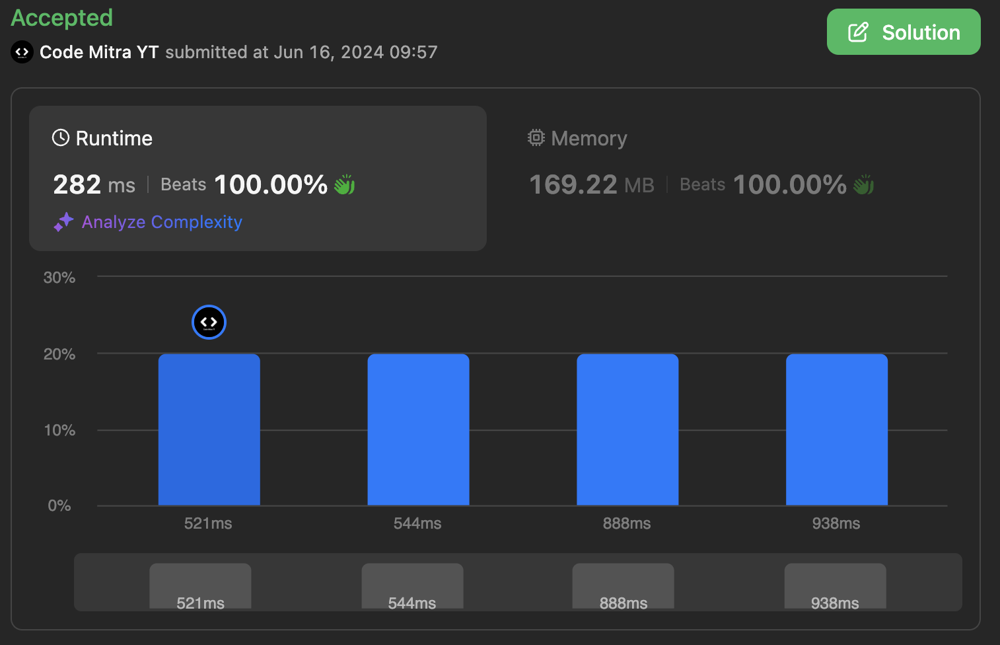Click the pencil icon inside the Solution button
The height and width of the screenshot is (645, 1000).
[858, 31]
